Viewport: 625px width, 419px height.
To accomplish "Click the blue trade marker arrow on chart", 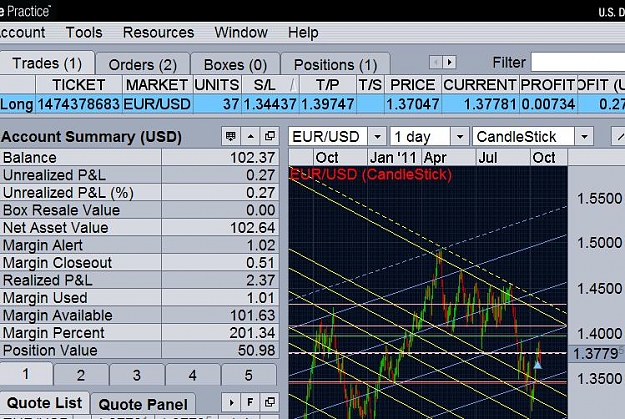I will 537,364.
